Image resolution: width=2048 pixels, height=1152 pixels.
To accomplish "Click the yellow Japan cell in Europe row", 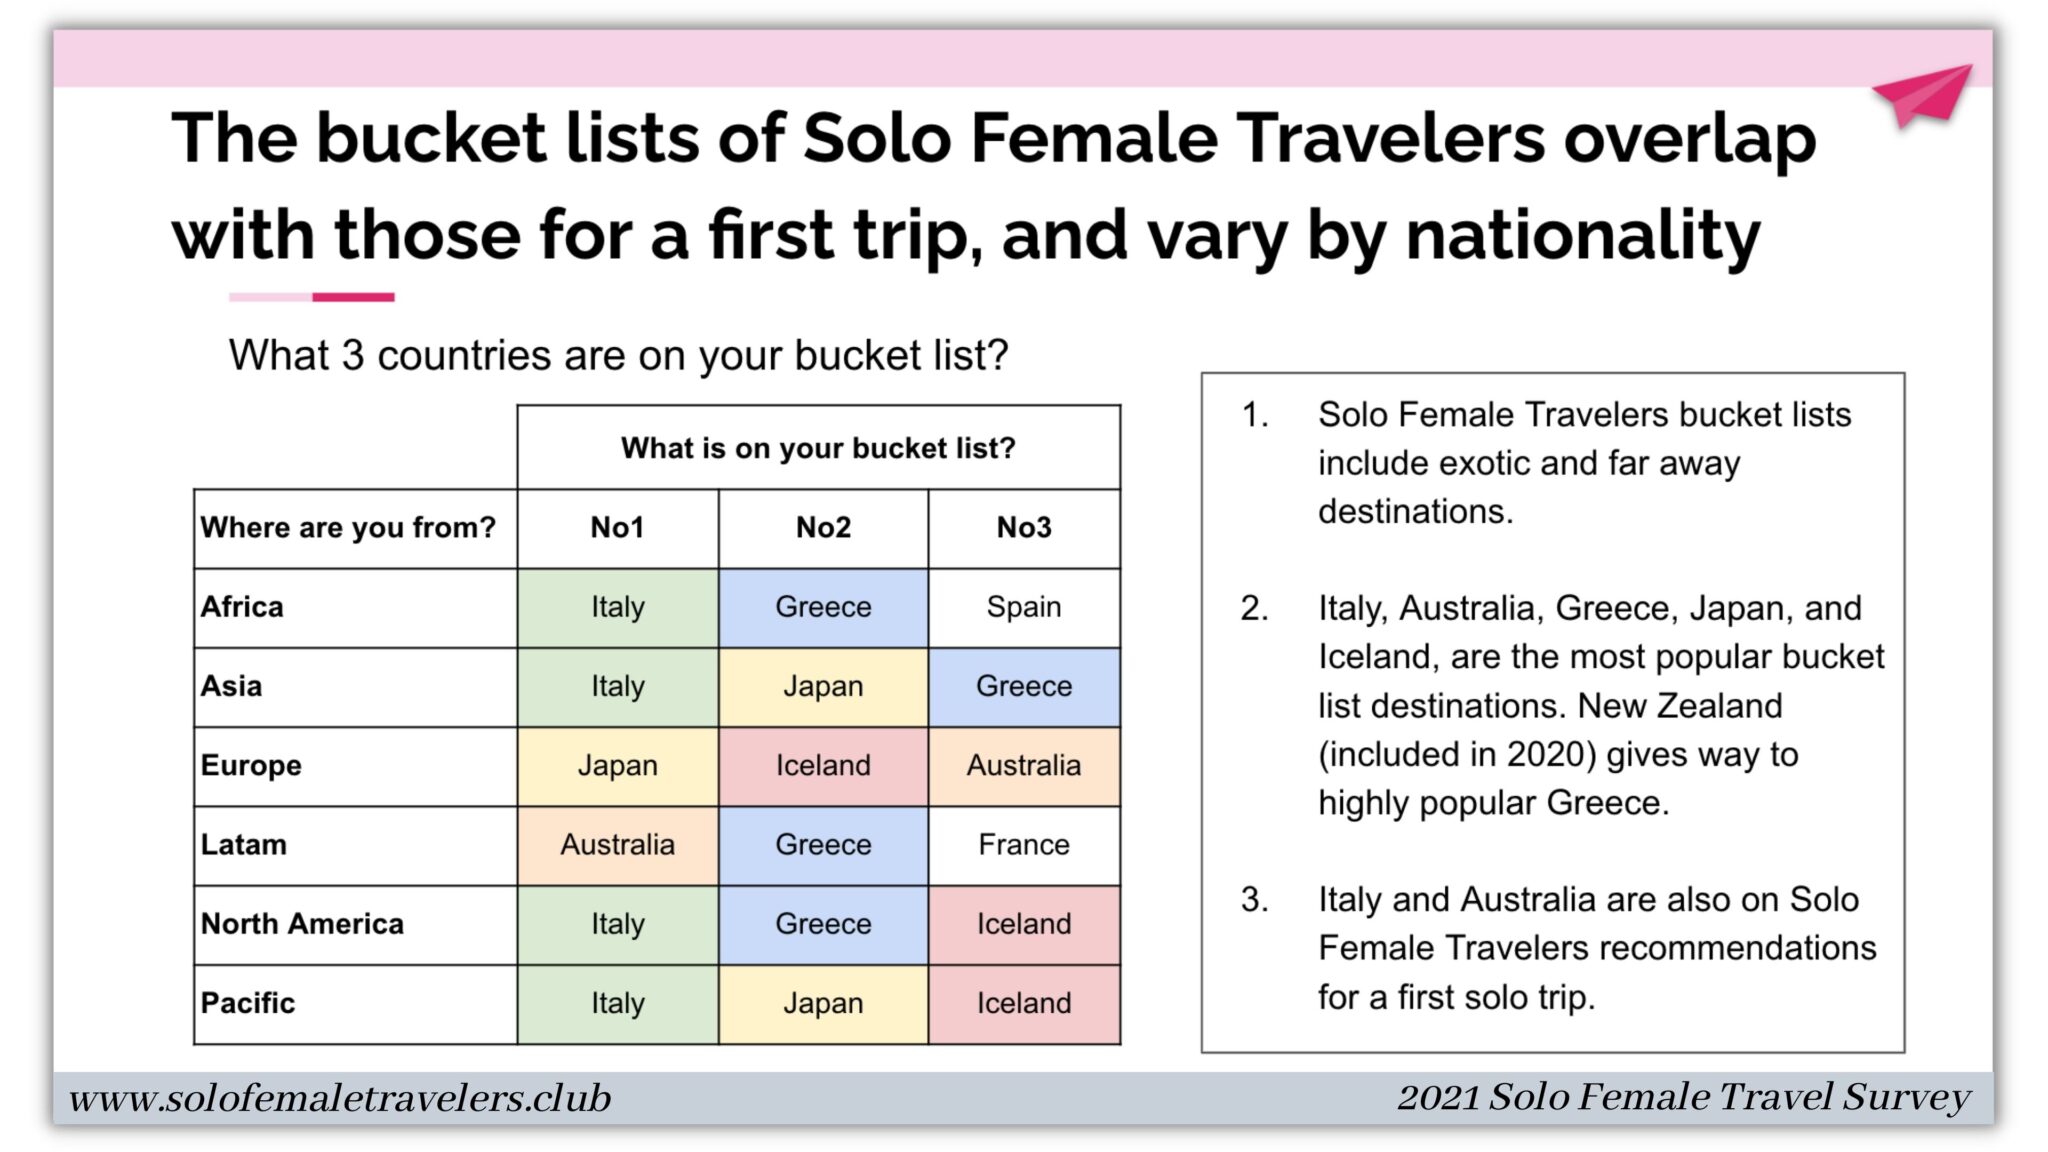I will (618, 766).
